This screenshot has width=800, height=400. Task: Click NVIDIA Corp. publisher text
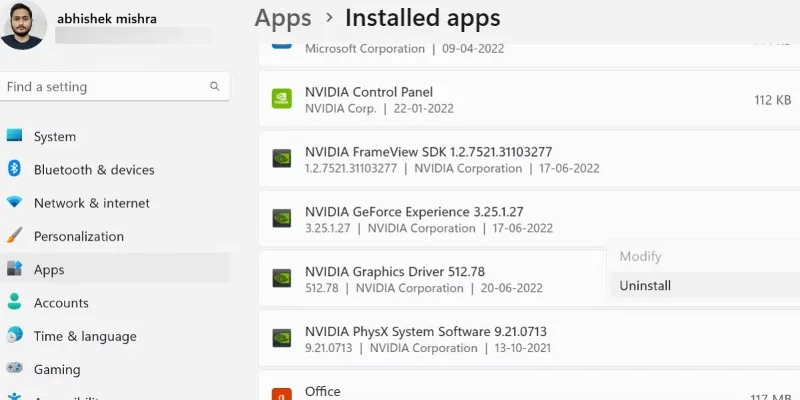[341, 109]
